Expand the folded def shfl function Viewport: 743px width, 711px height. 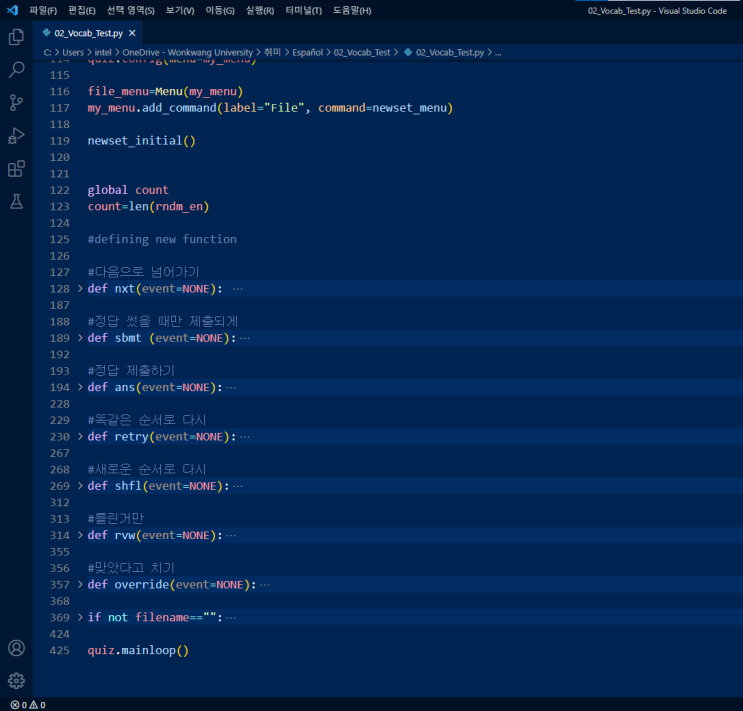(x=80, y=485)
